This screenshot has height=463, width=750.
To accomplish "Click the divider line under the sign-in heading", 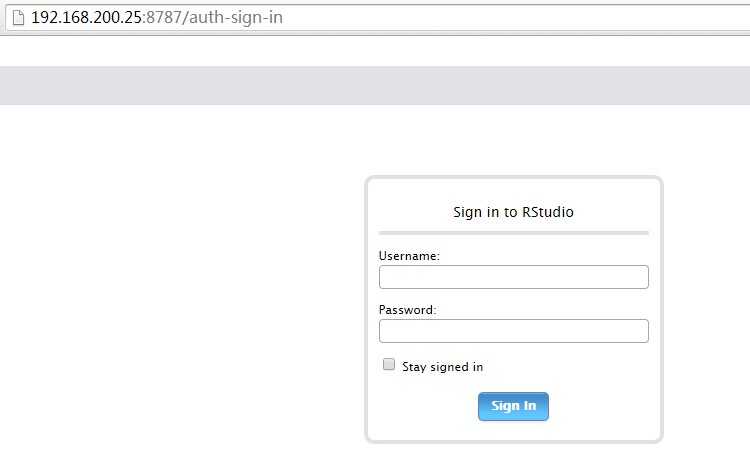I will 513,233.
